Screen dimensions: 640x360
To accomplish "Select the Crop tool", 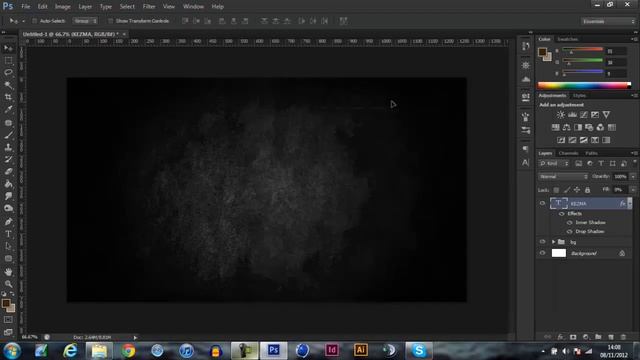I will tap(8, 97).
